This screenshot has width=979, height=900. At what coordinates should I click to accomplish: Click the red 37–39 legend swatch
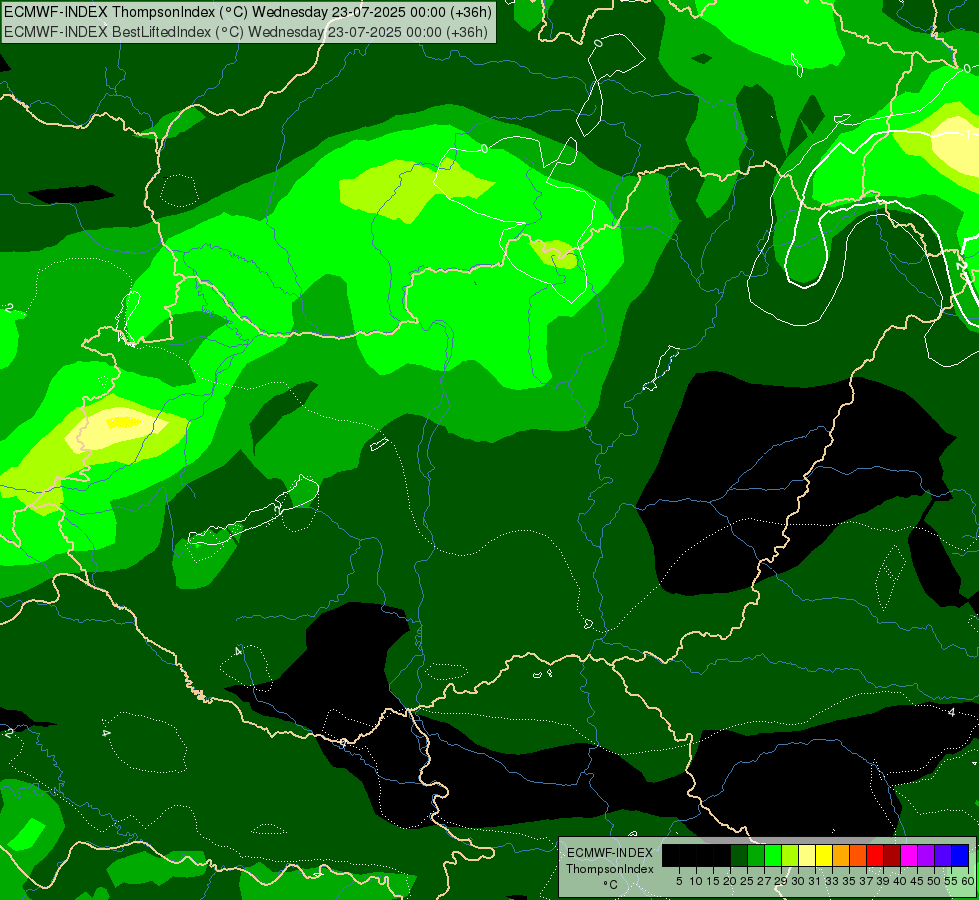tap(875, 855)
